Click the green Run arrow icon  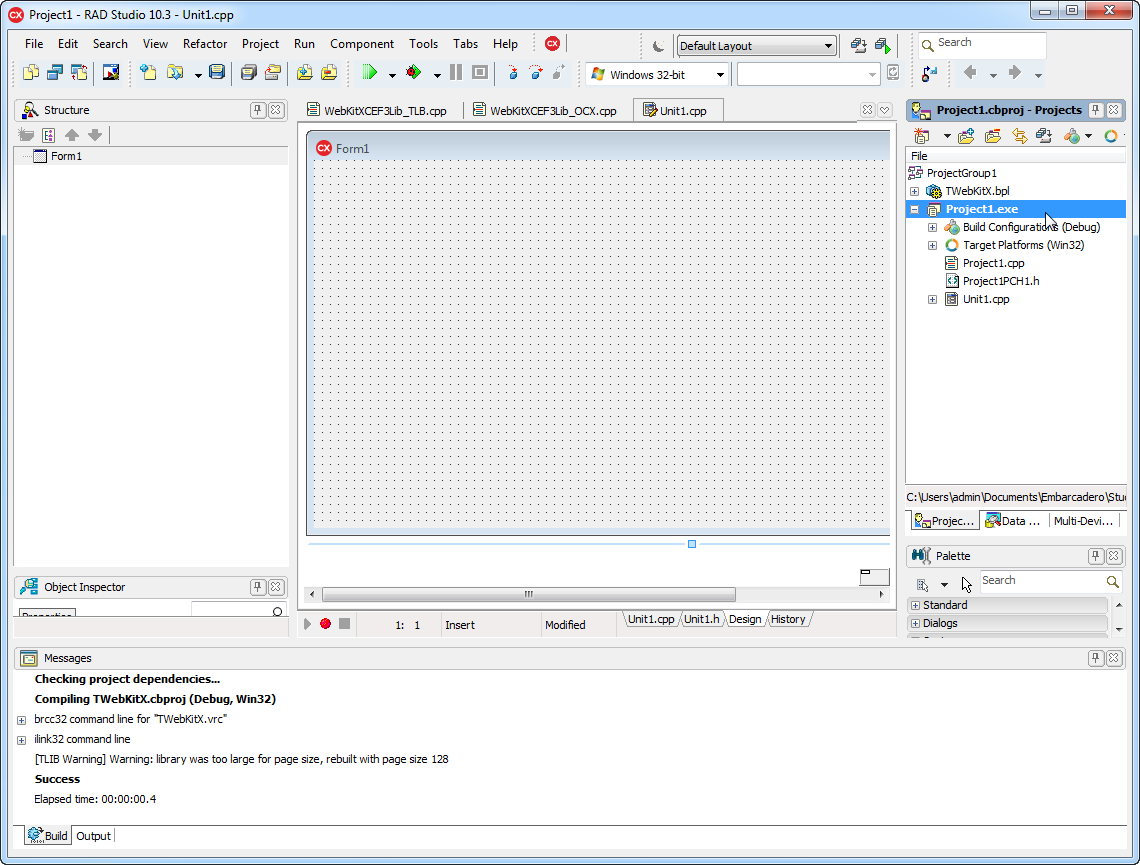(x=370, y=72)
